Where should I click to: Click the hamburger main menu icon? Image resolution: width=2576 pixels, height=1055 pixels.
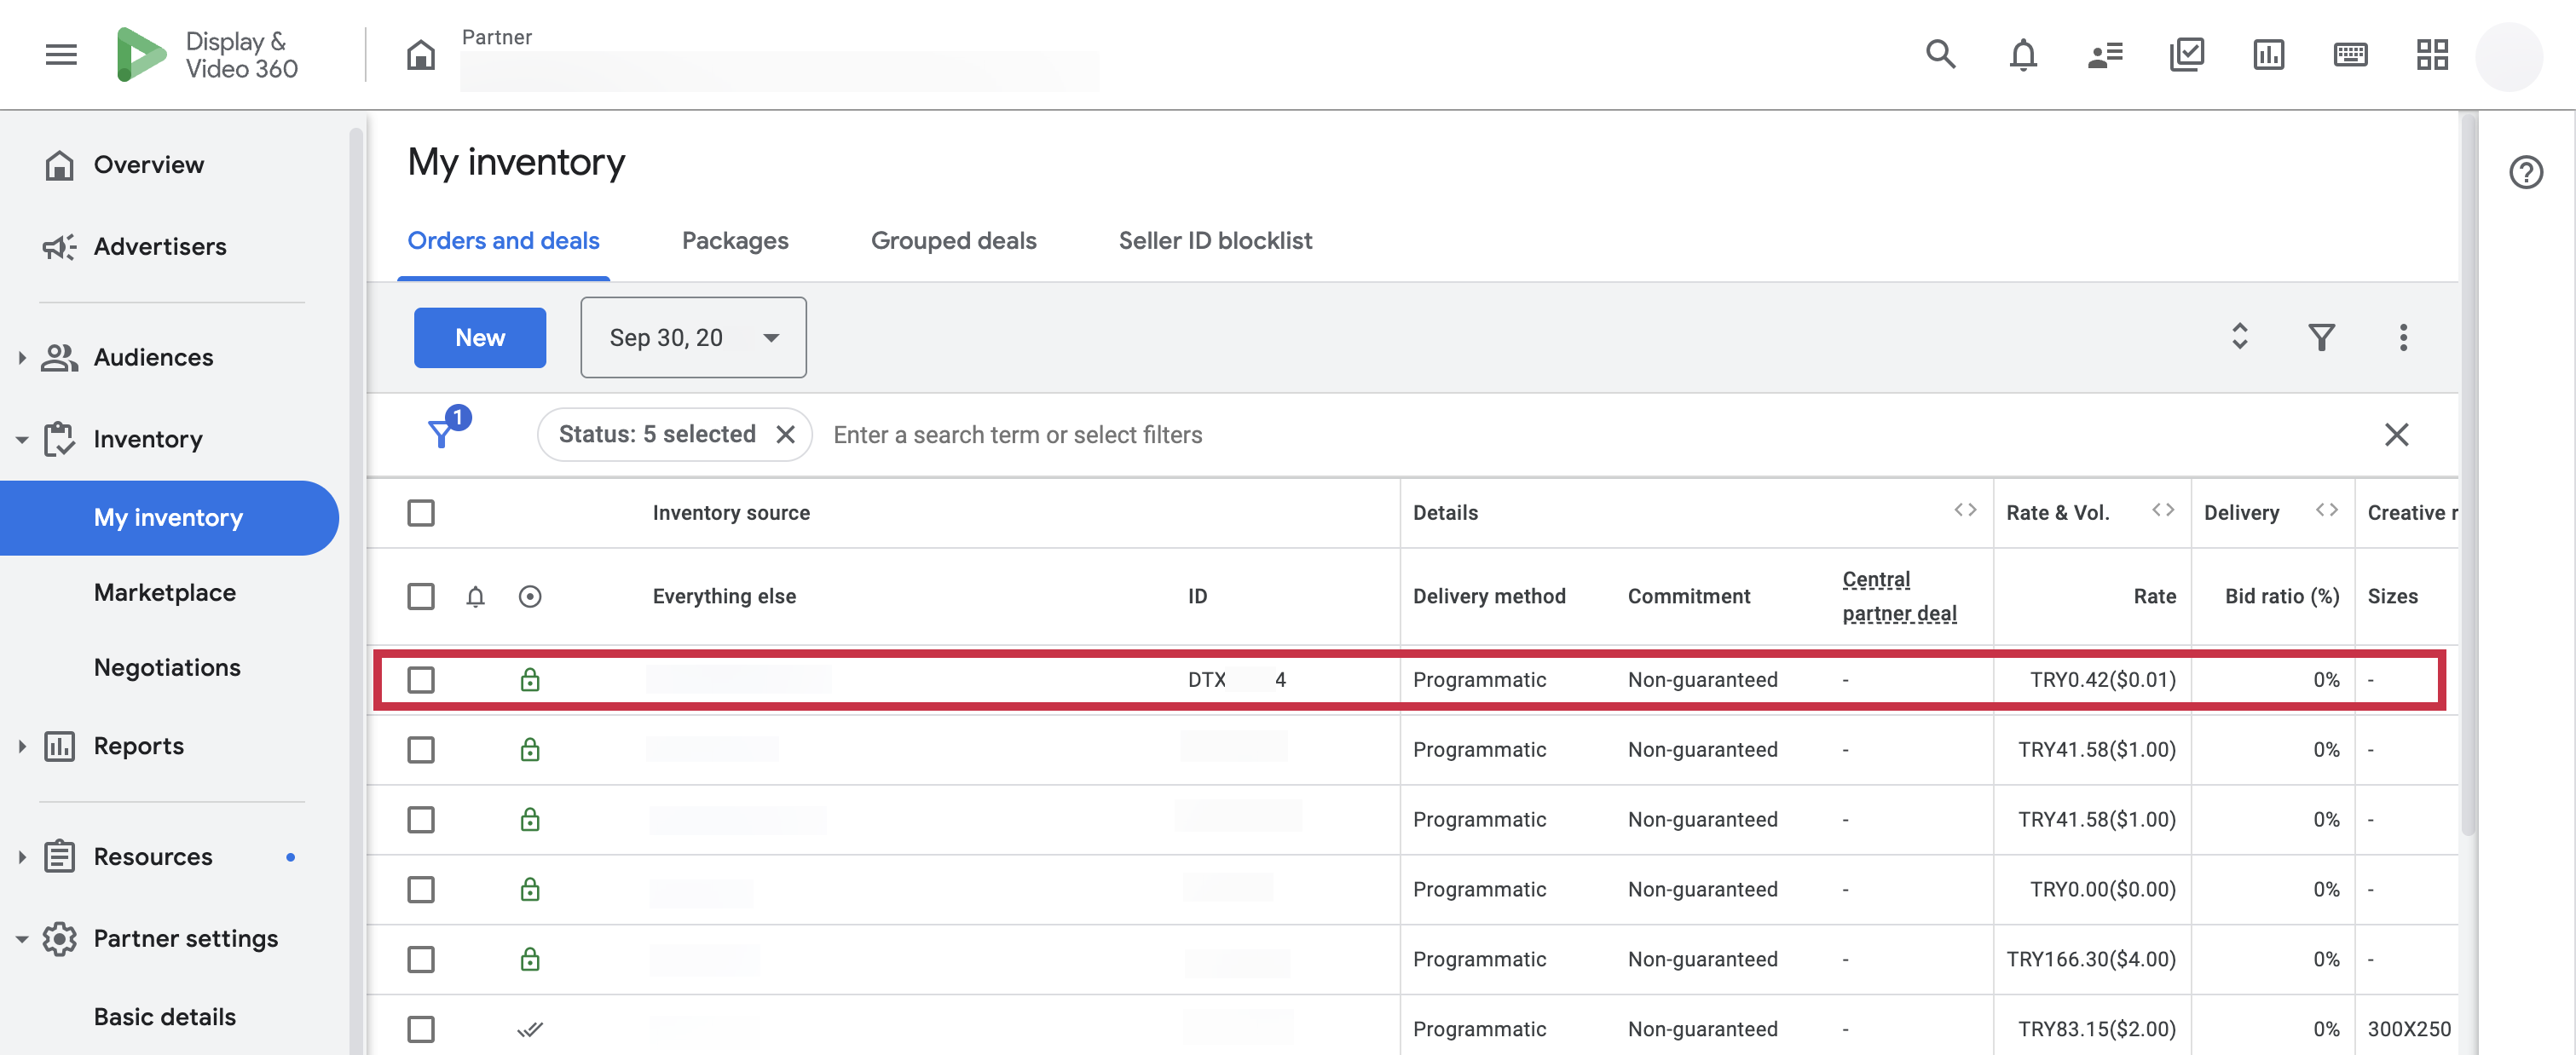pyautogui.click(x=61, y=54)
